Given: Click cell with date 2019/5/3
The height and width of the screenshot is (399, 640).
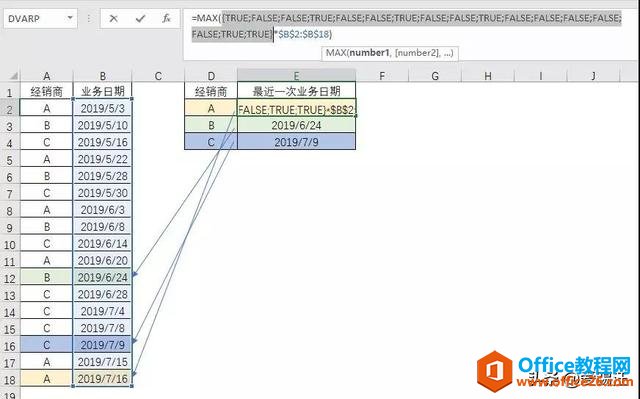Looking at the screenshot, I should point(102,108).
